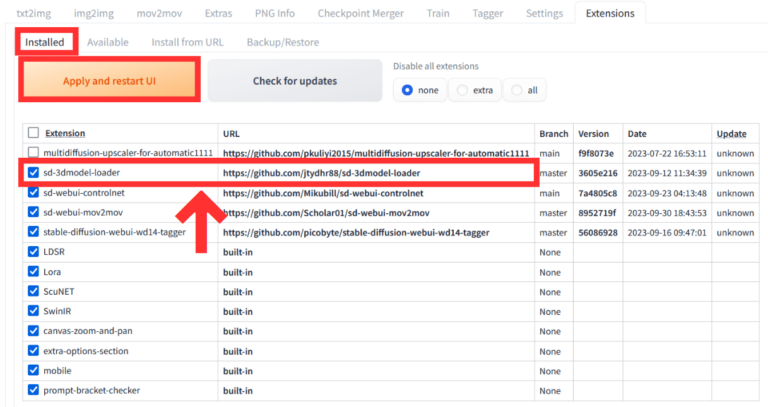
Task: Switch to the txt2img tab
Action: click(34, 13)
